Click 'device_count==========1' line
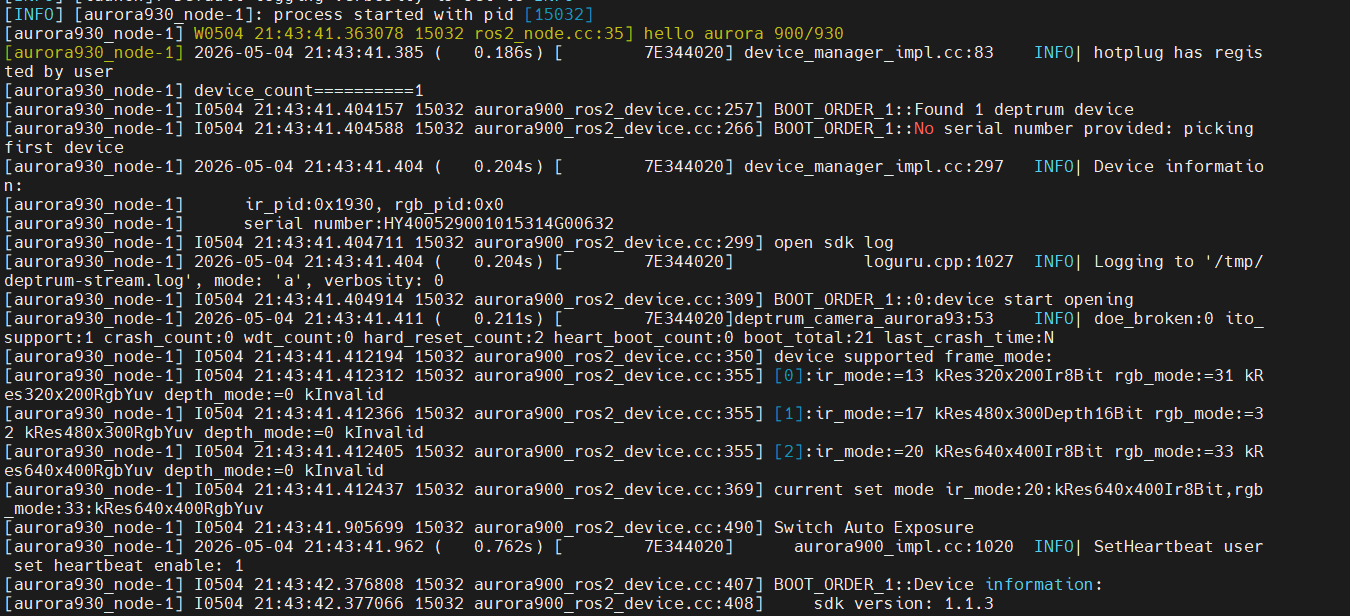 [x=308, y=90]
